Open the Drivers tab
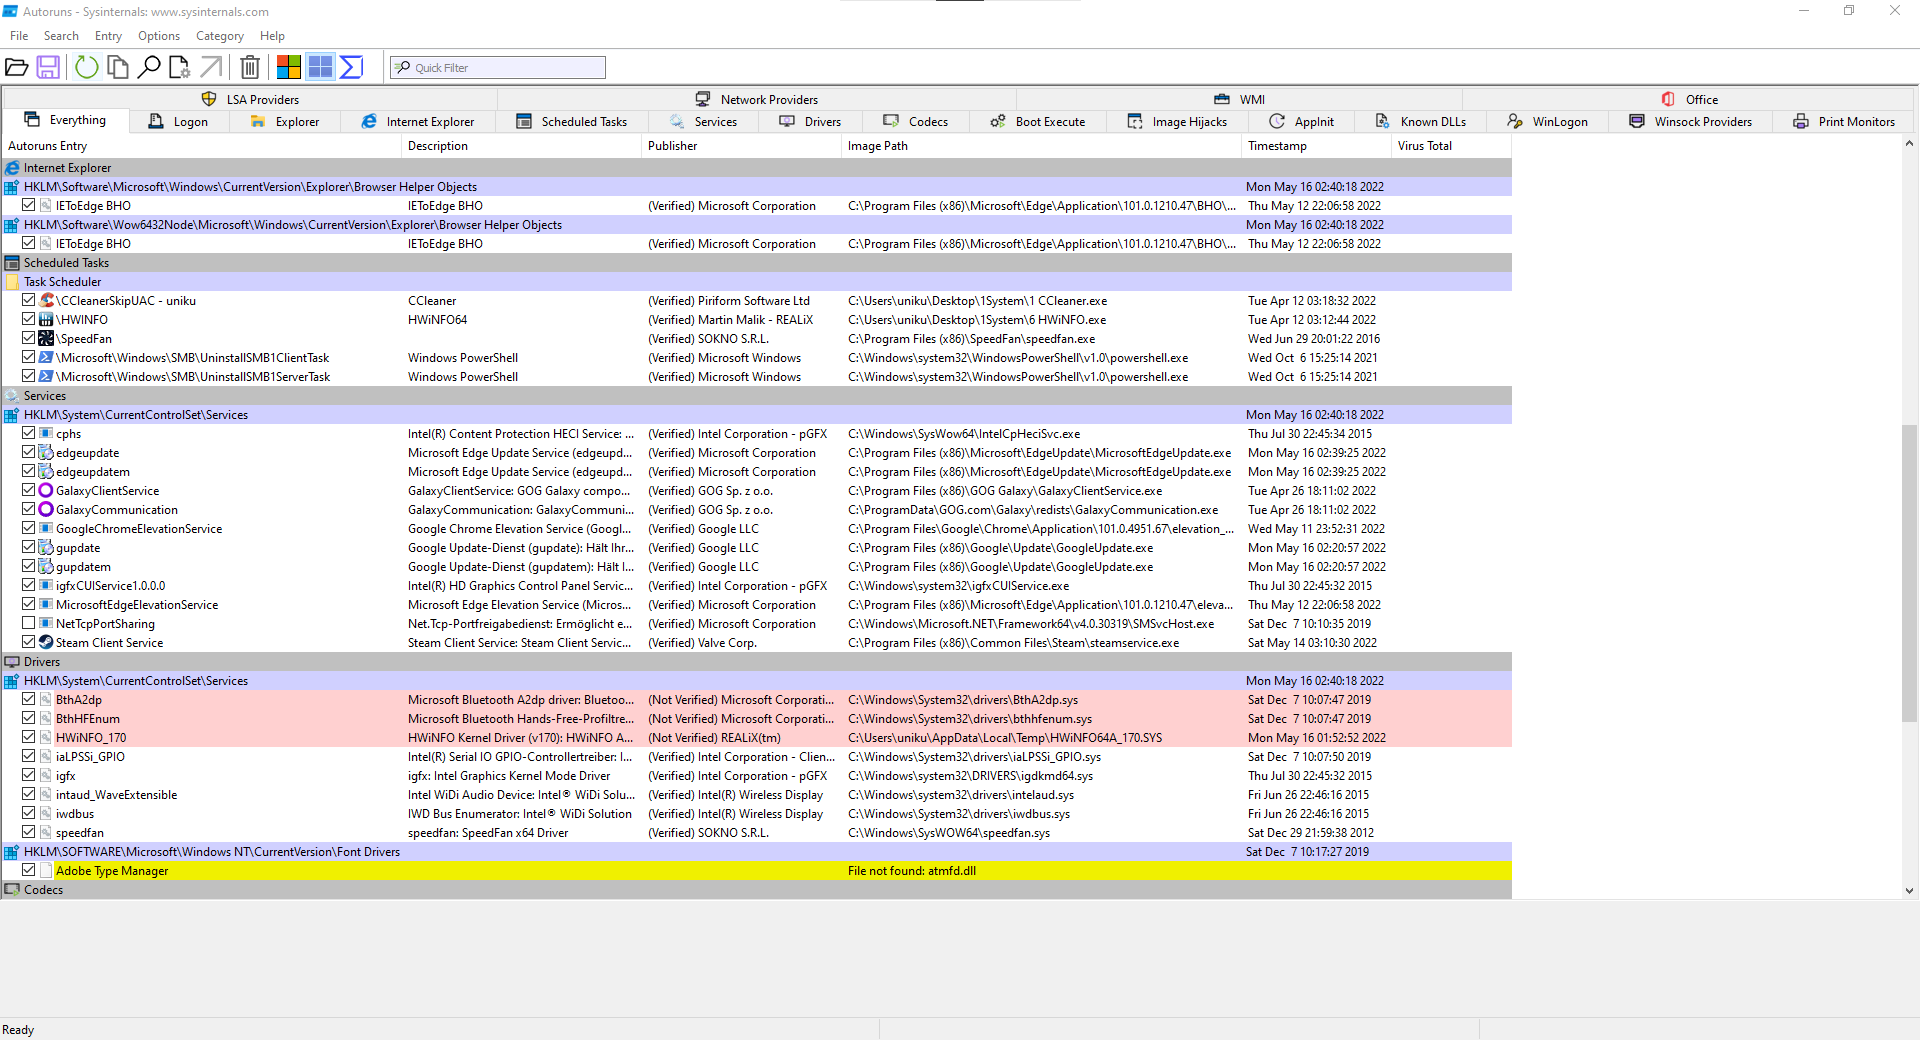The image size is (1920, 1040). tap(811, 122)
